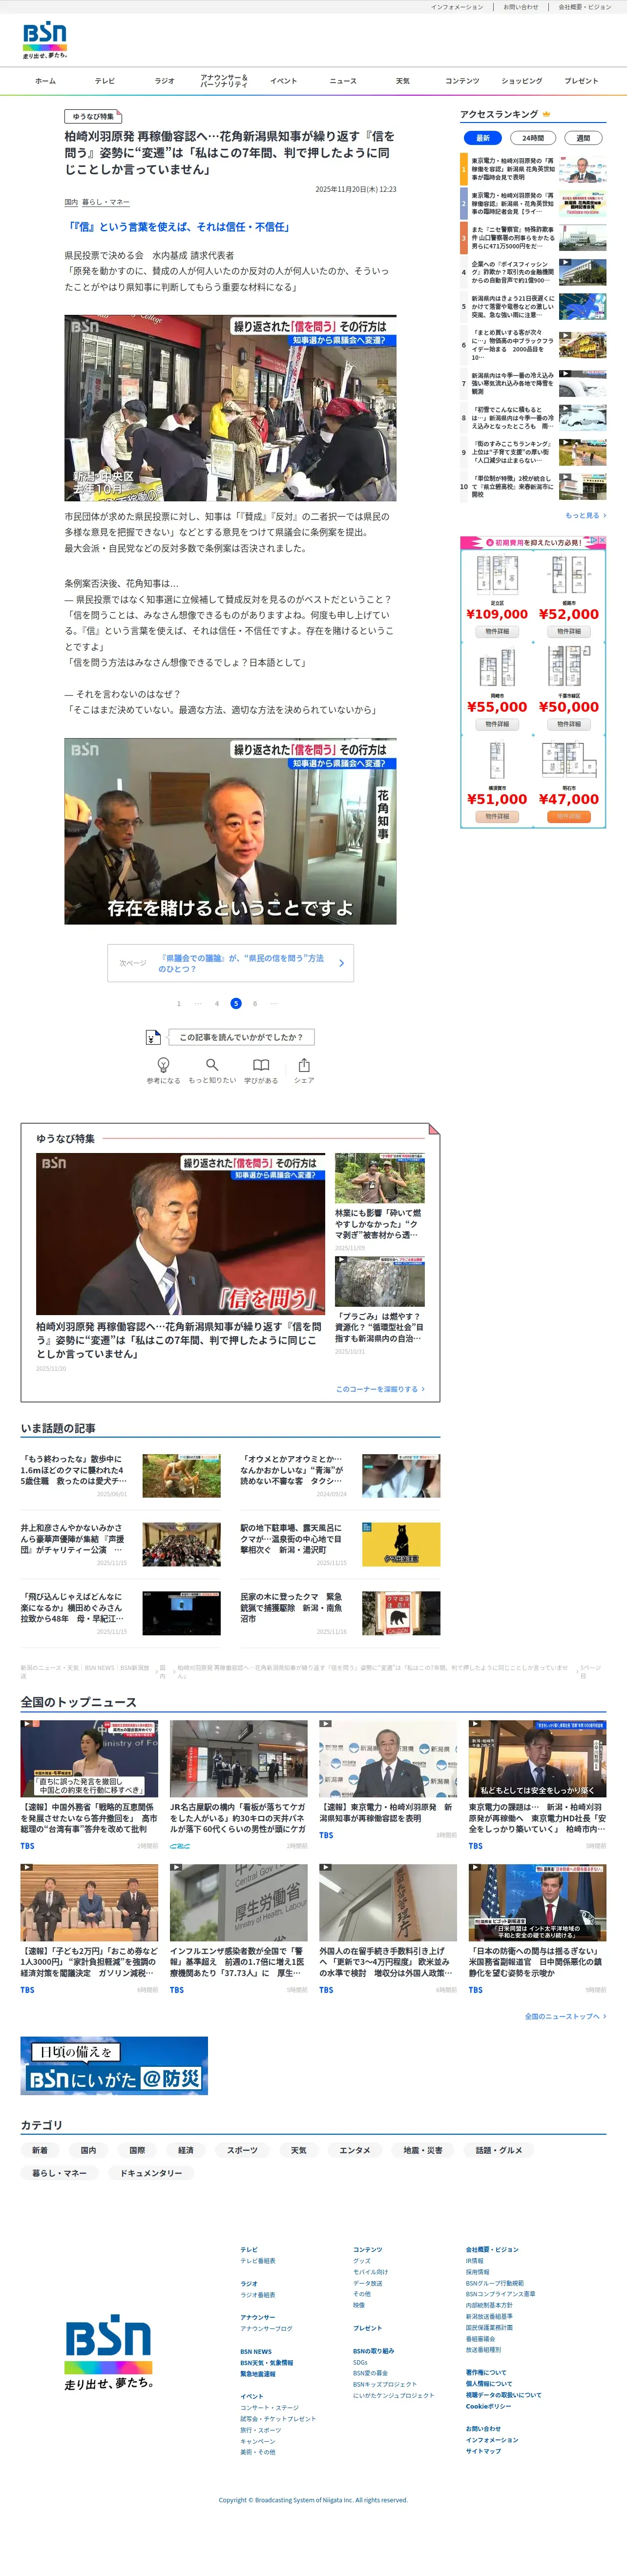Open the JR名古屋駅 news card

pyautogui.click(x=239, y=1786)
